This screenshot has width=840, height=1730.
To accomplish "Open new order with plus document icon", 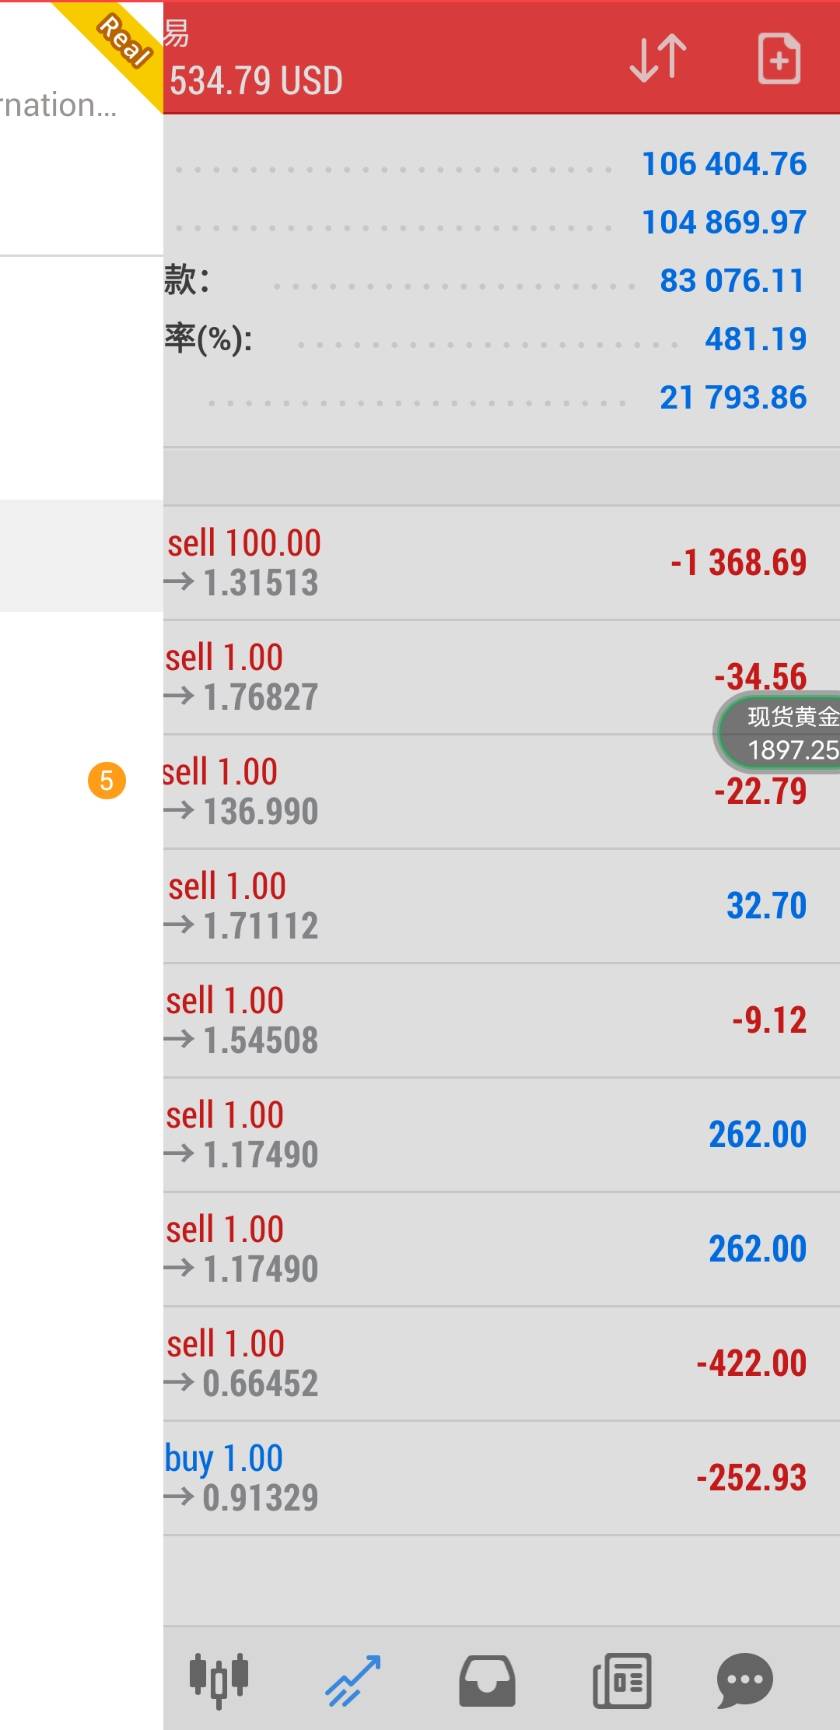I will [x=778, y=59].
